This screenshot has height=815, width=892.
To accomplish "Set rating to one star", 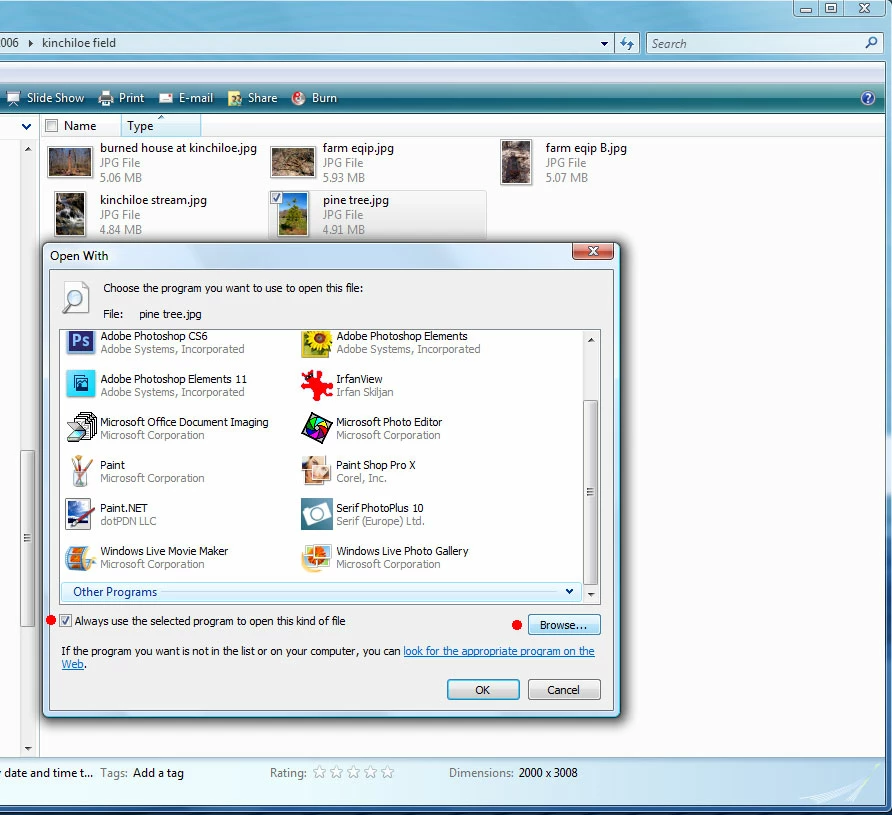I will 320,772.
